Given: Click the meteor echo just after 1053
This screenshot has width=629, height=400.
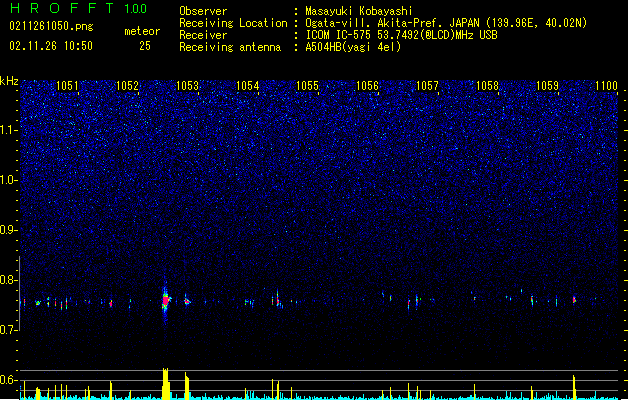Looking at the screenshot, I should point(187,301).
